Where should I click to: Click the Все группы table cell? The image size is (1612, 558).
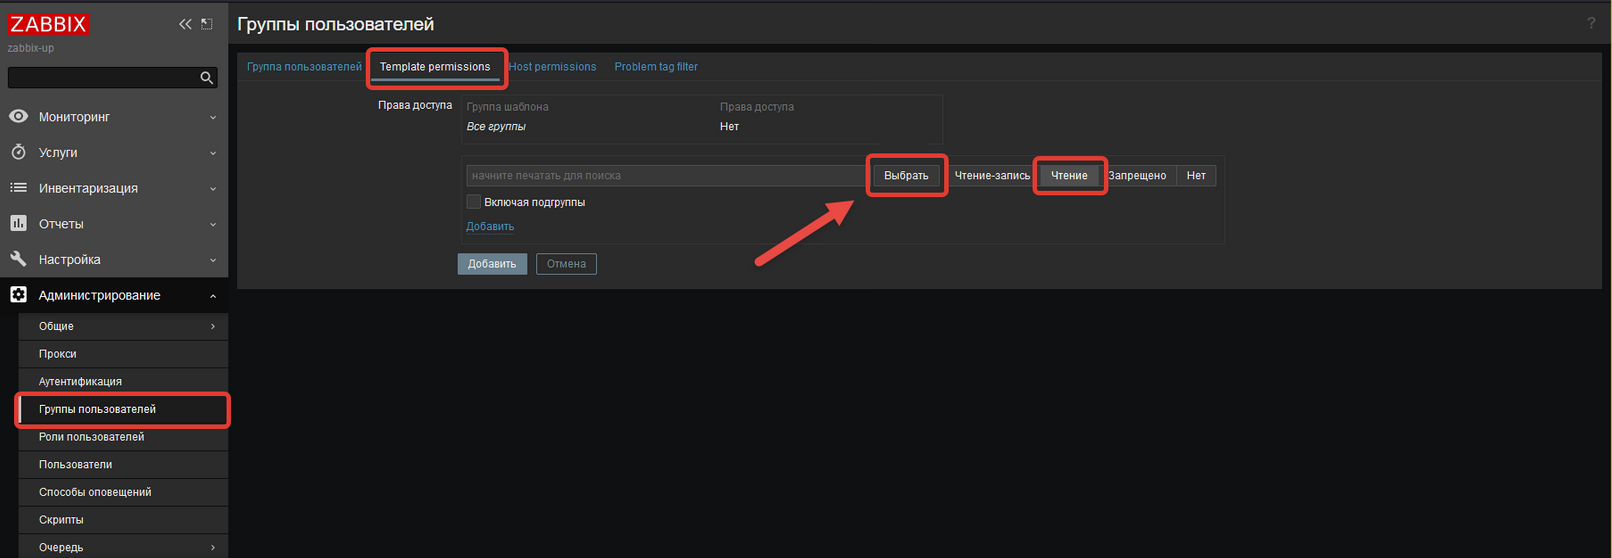496,127
